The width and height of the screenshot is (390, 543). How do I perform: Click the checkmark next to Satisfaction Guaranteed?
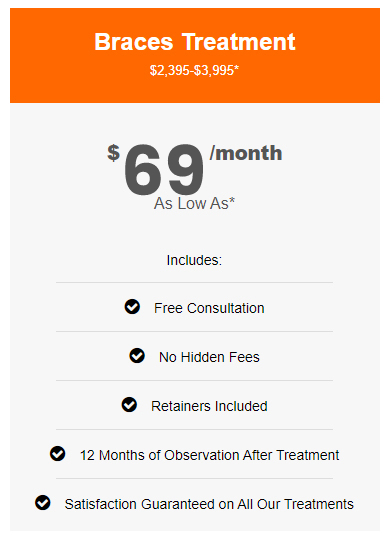[x=43, y=502]
